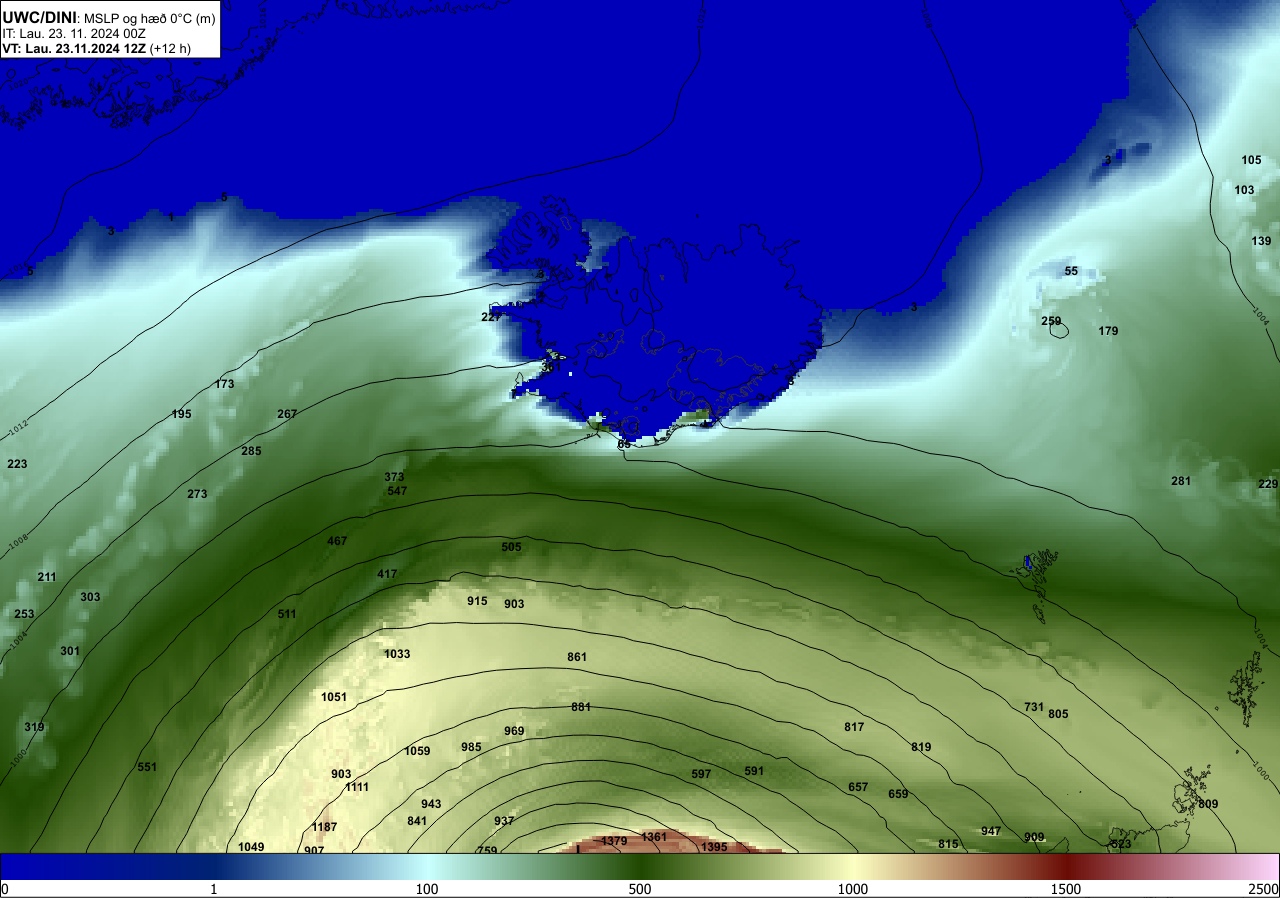Click the map value '943'
Viewport: 1280px width, 898px height.
431,804
